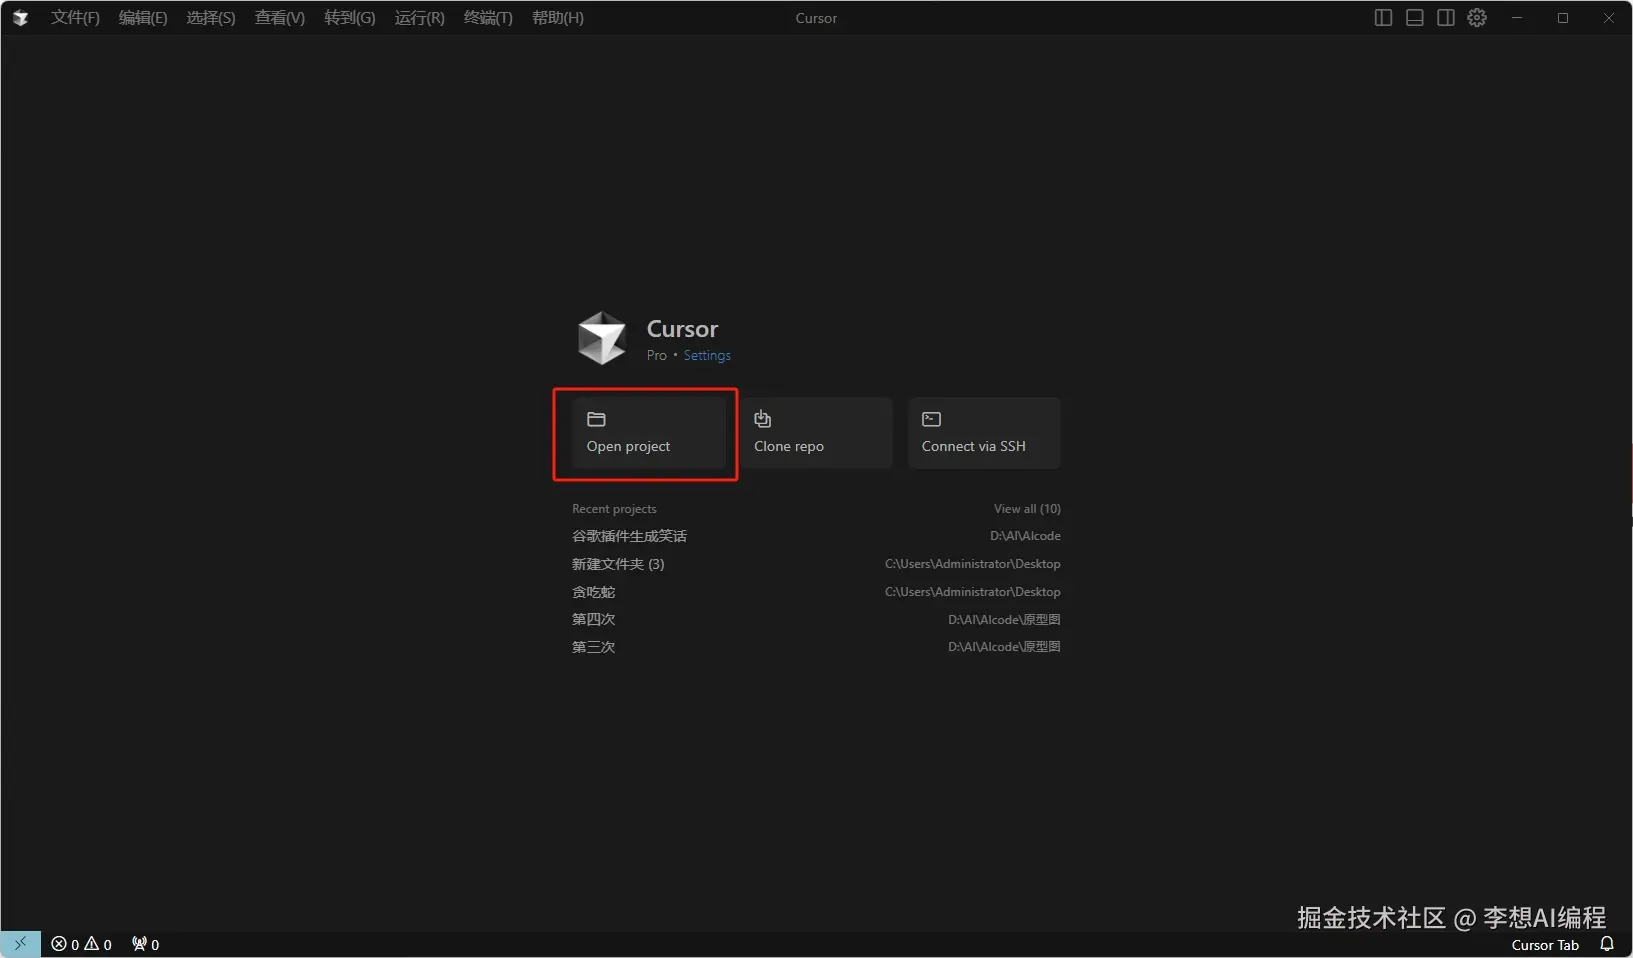
Task: Open the 运行(R) menu
Action: point(420,18)
